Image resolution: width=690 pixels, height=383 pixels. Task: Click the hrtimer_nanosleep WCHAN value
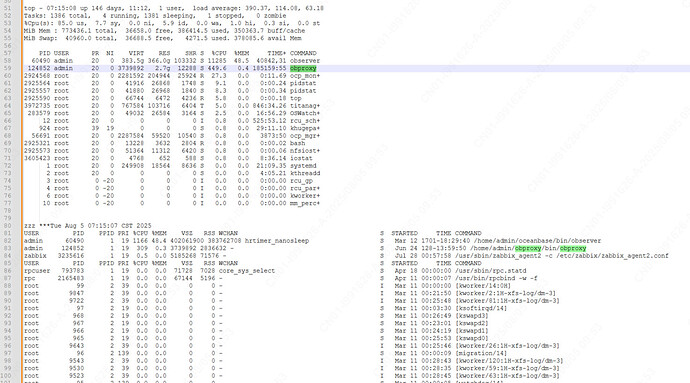(277, 241)
